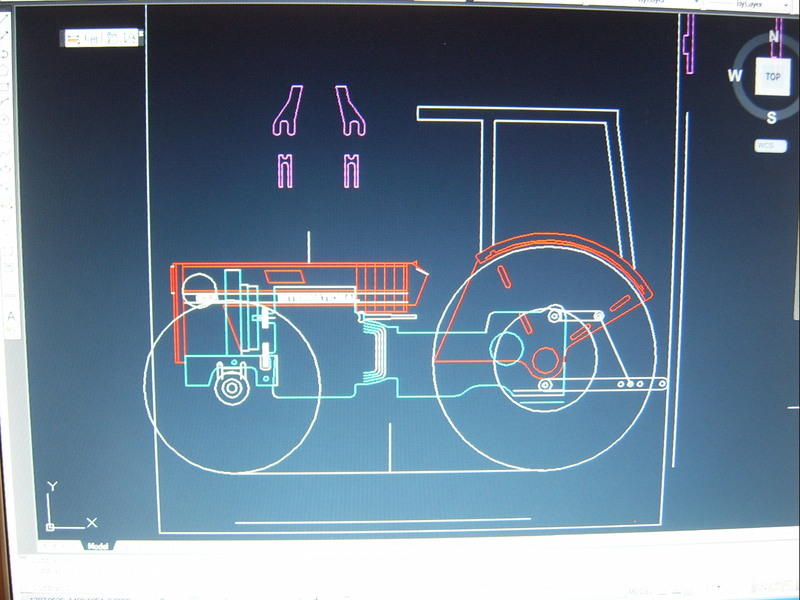Click second icon in small floating toolbar
Image resolution: width=800 pixels, height=600 pixels.
click(x=92, y=38)
